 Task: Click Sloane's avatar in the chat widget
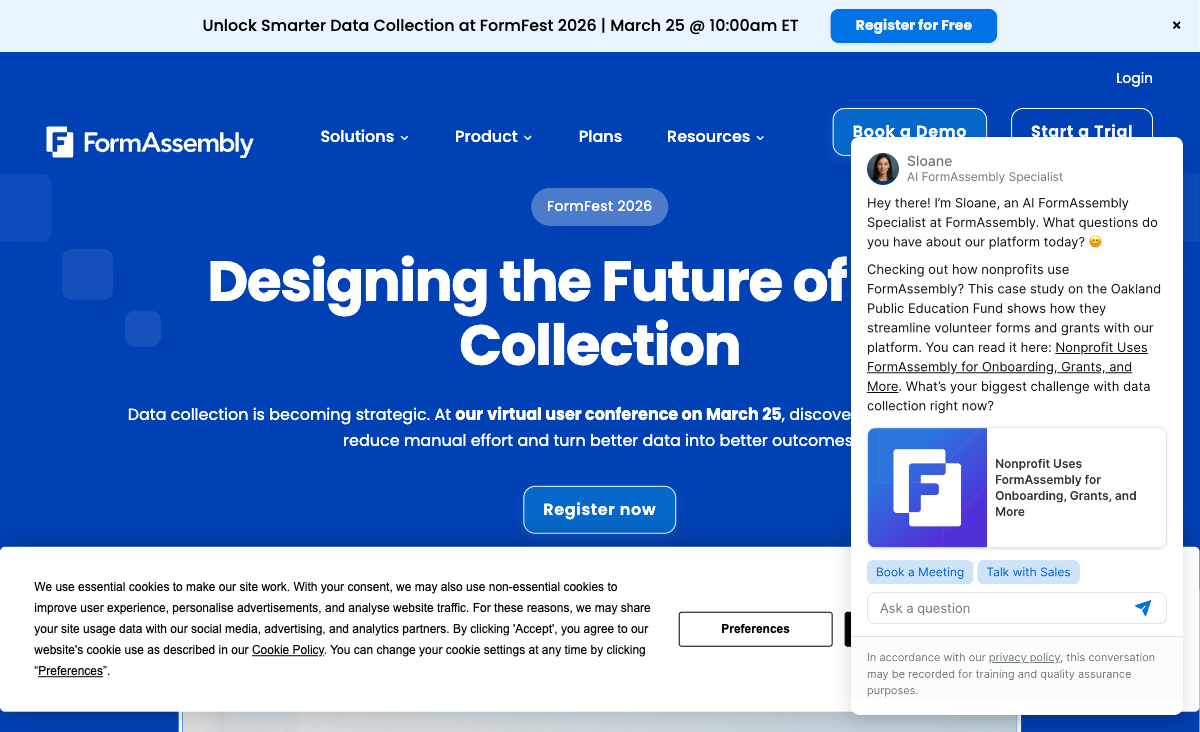[x=883, y=170]
